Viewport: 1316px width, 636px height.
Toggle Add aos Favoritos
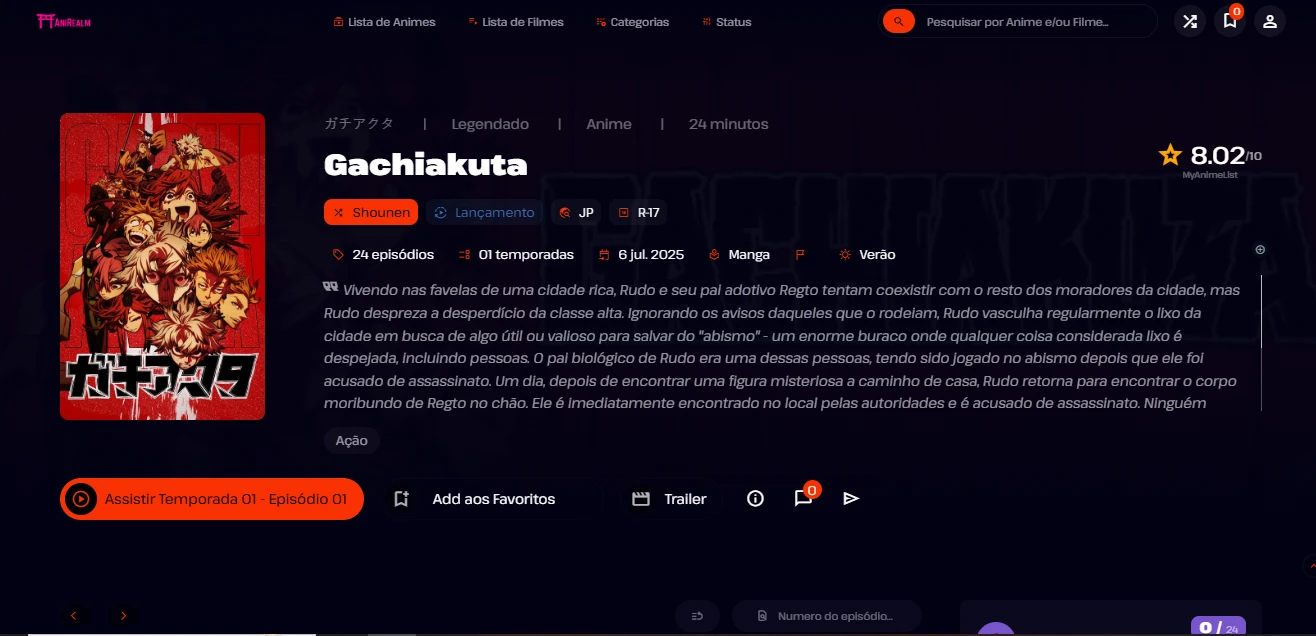click(x=474, y=498)
